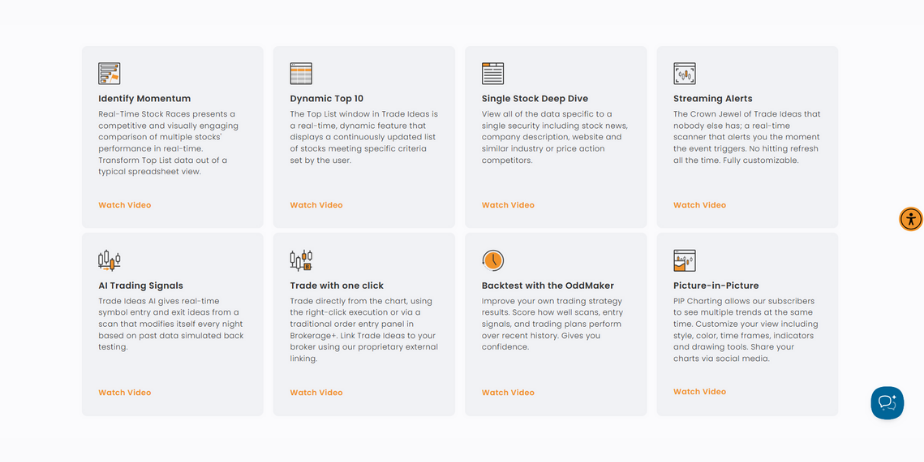Click the AI Trading Signals candlestick icon
This screenshot has width=924, height=462.
pyautogui.click(x=109, y=260)
